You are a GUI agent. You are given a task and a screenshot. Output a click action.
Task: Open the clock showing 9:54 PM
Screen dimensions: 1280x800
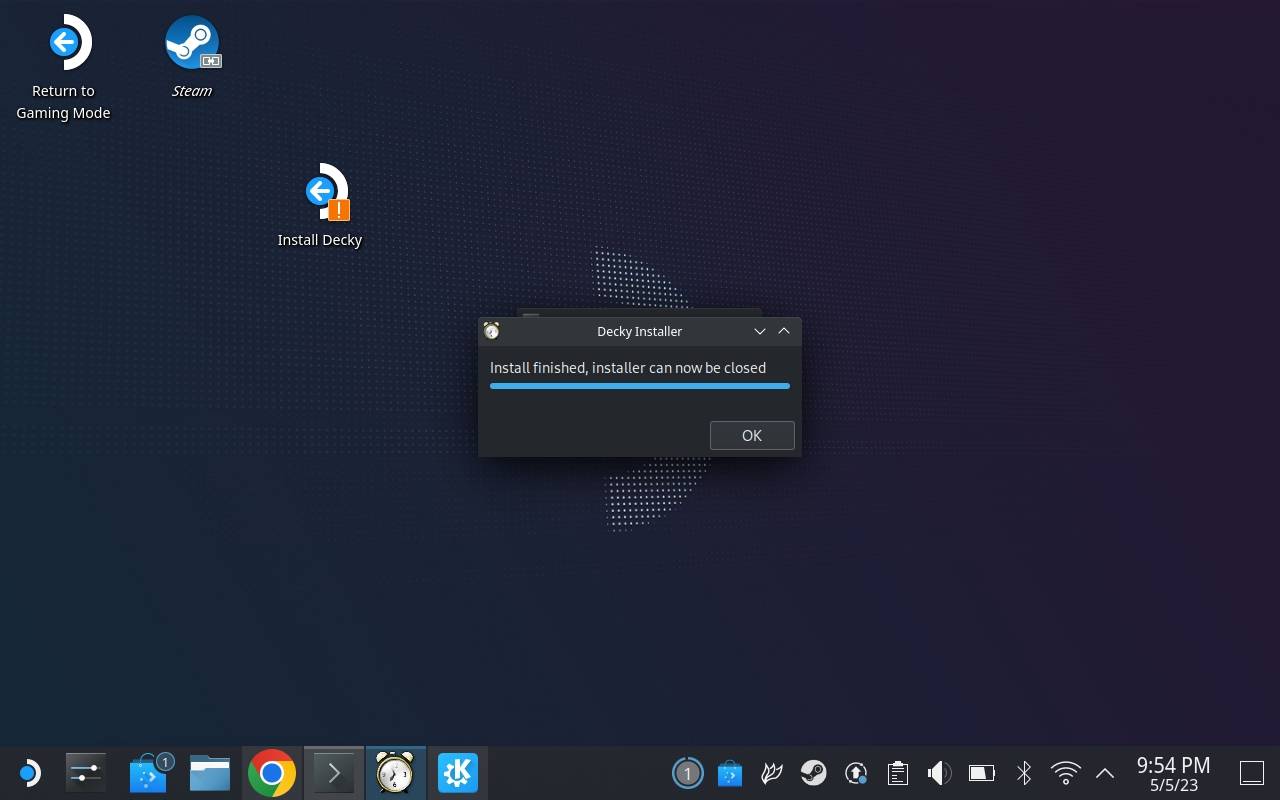tap(1173, 773)
